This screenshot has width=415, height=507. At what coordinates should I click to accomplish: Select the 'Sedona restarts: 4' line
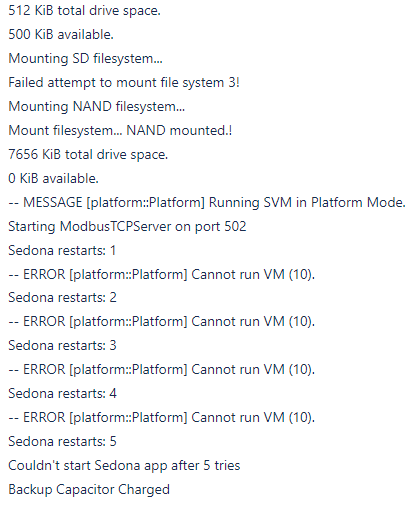[x=62, y=393]
